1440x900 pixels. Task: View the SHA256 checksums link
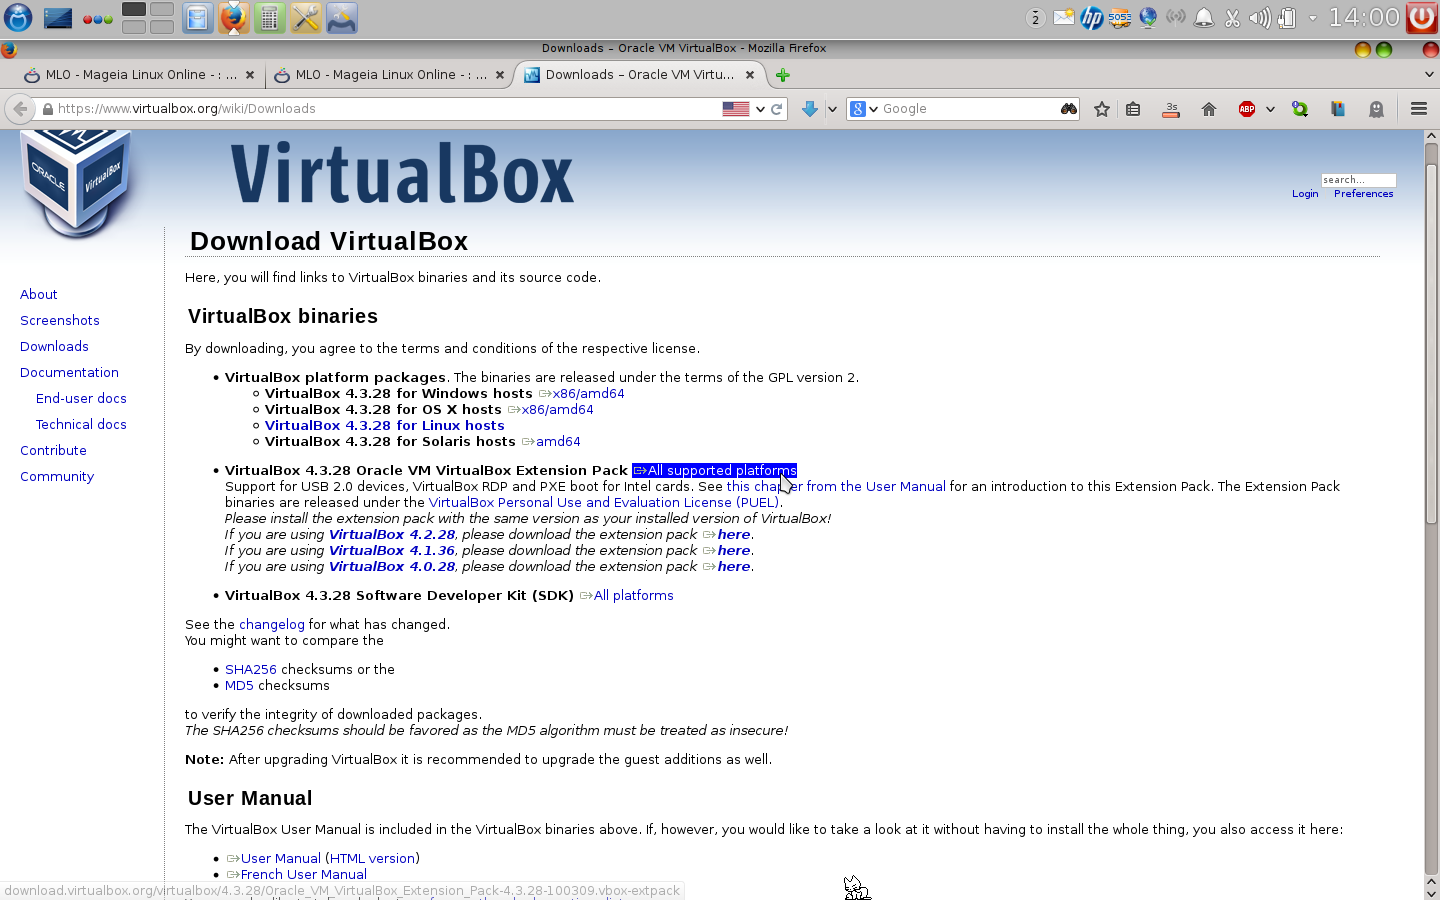[251, 670]
